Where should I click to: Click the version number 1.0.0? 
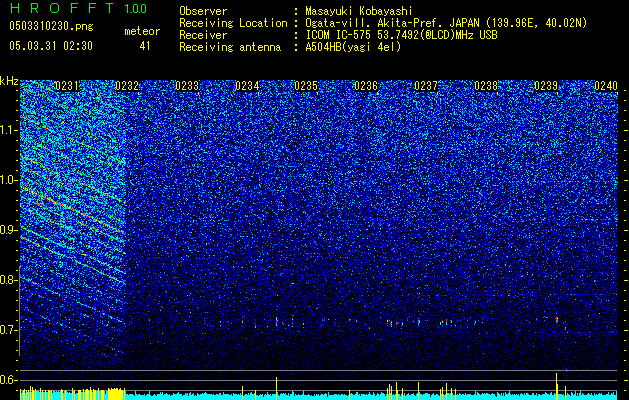click(x=135, y=8)
